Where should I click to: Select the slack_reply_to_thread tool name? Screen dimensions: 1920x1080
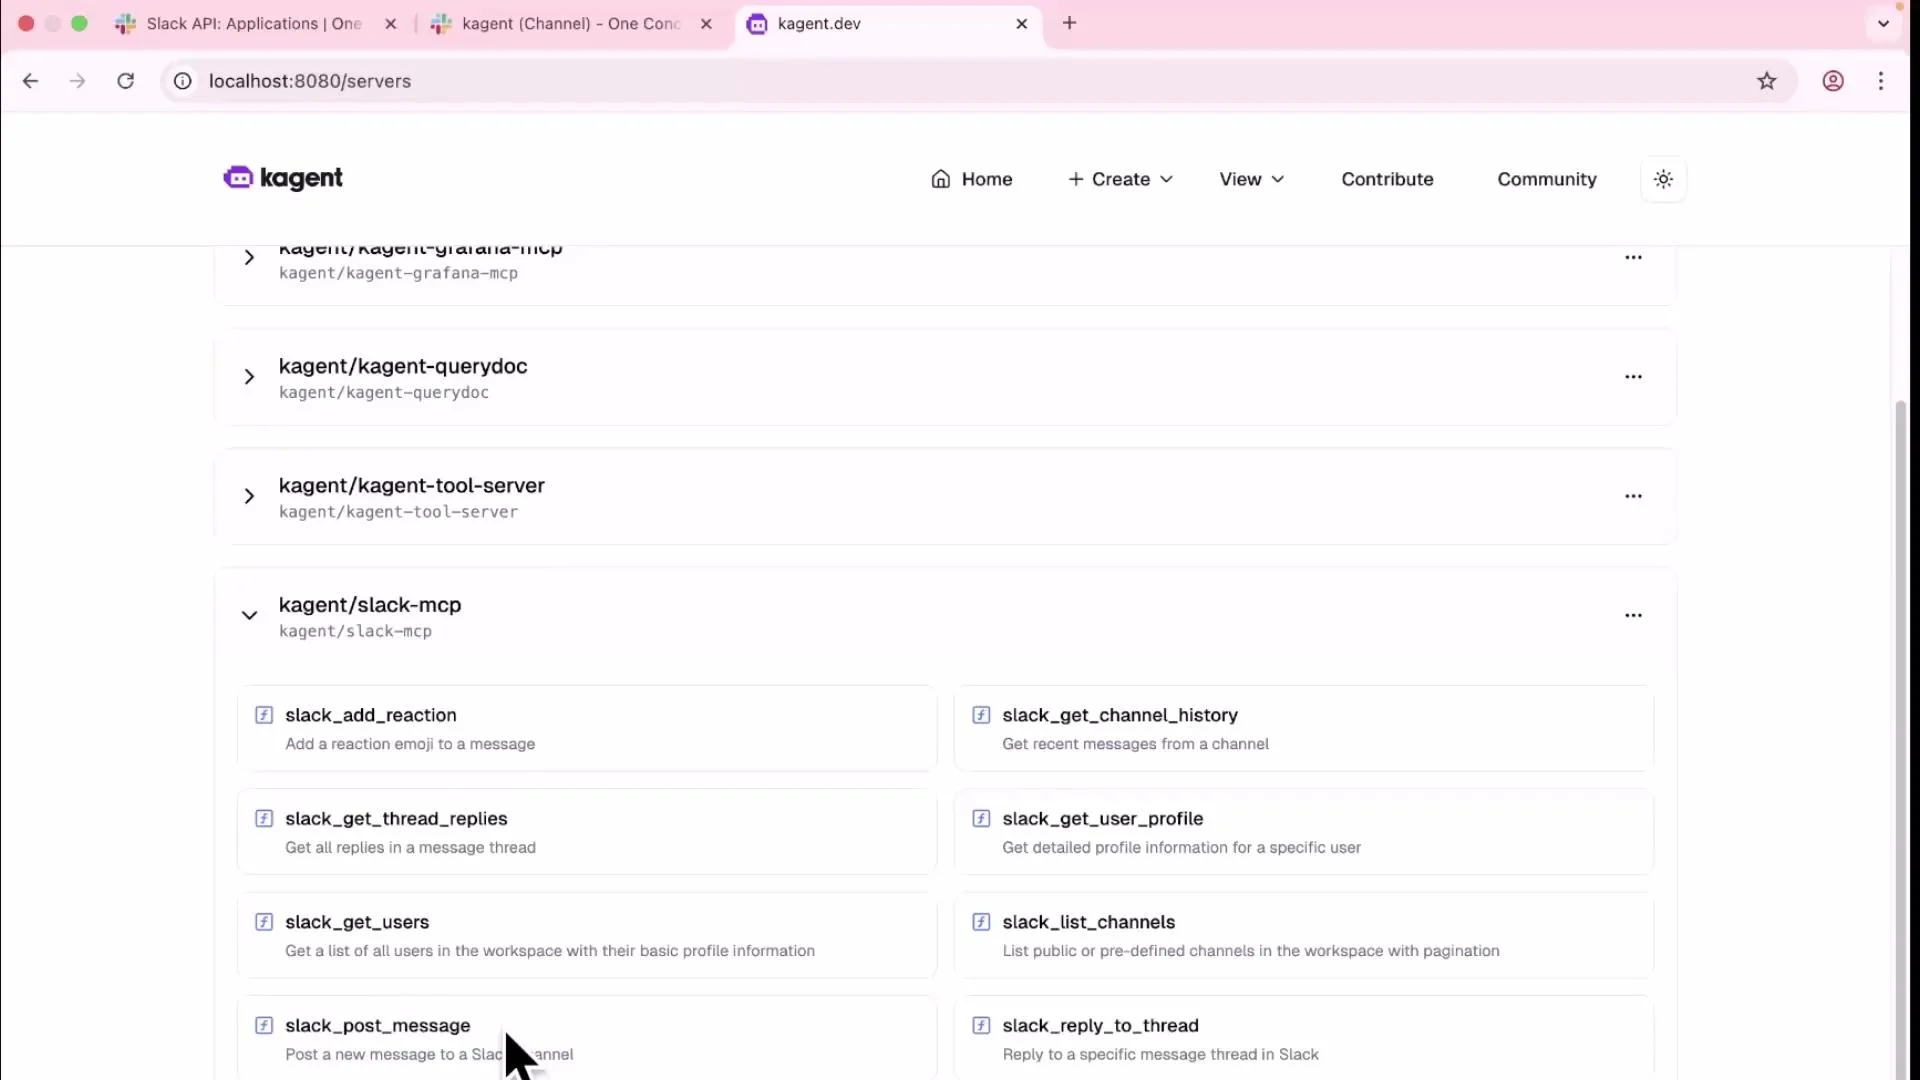[1100, 1026]
